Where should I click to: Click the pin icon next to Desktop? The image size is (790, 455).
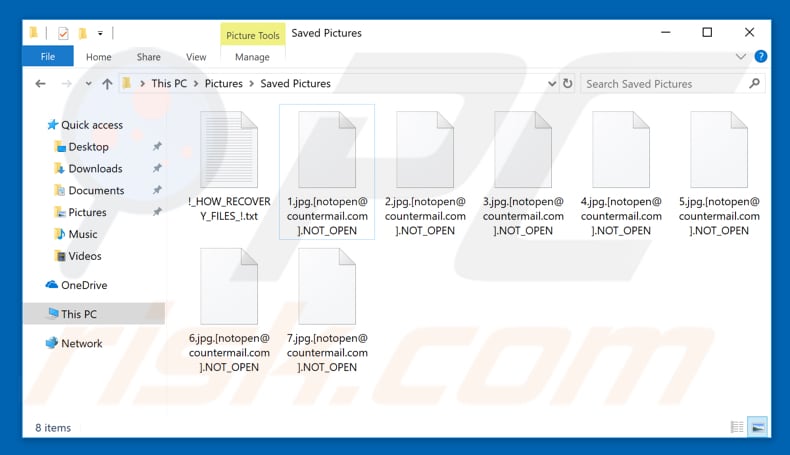157,146
